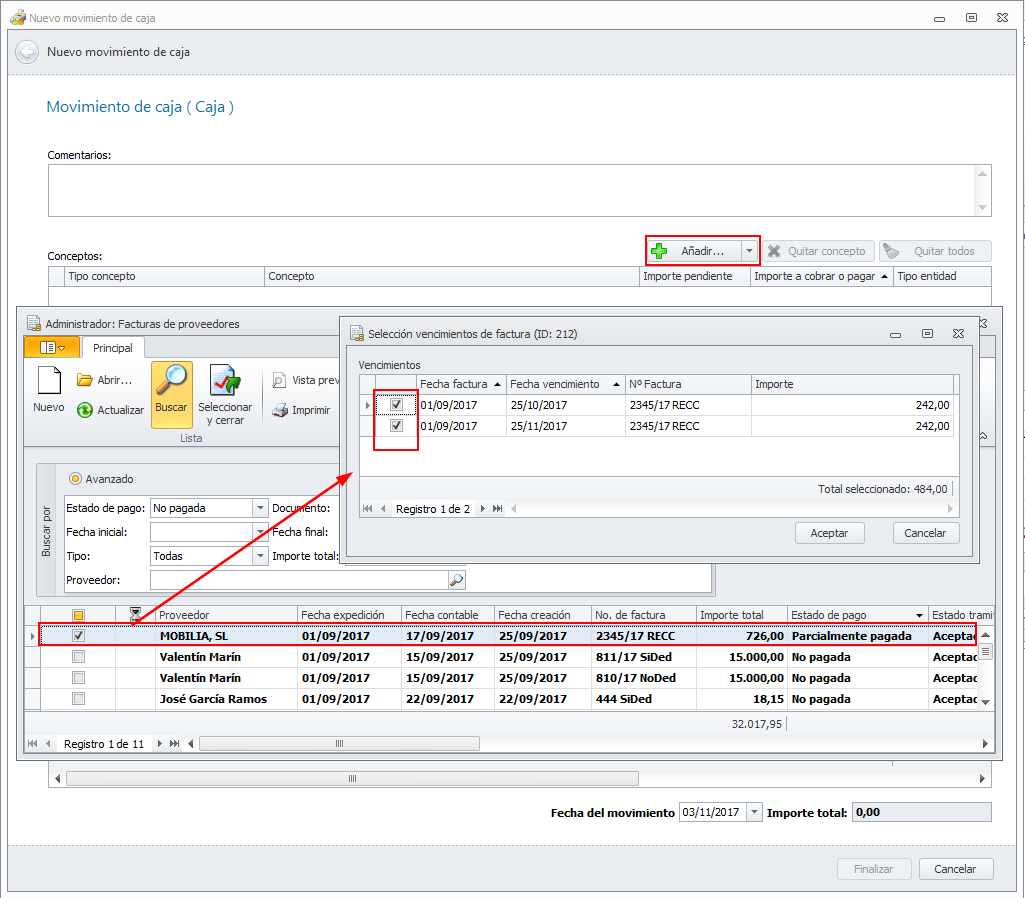This screenshot has width=1025, height=898.
Task: Uncheck the 25/11/2017 vencimiento checkbox
Action: tap(397, 426)
